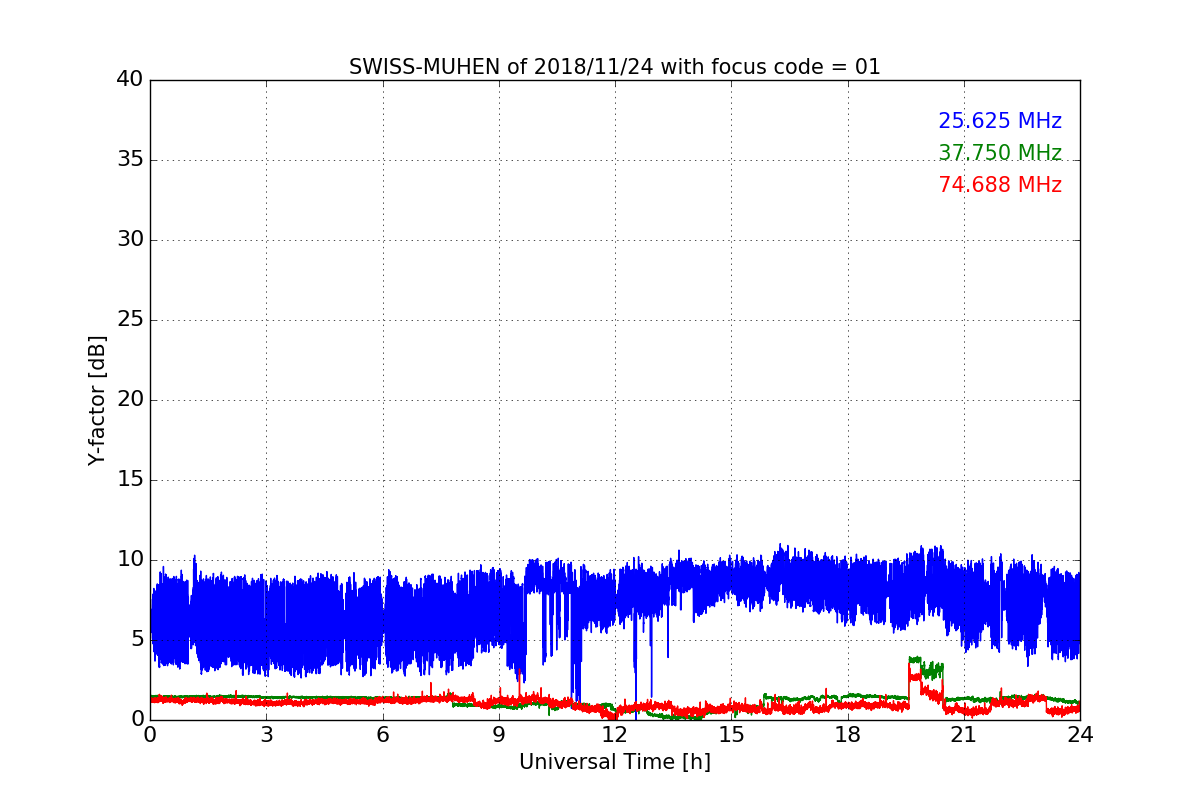
Task: Click x-axis tick label 24
Action: coord(1080,735)
